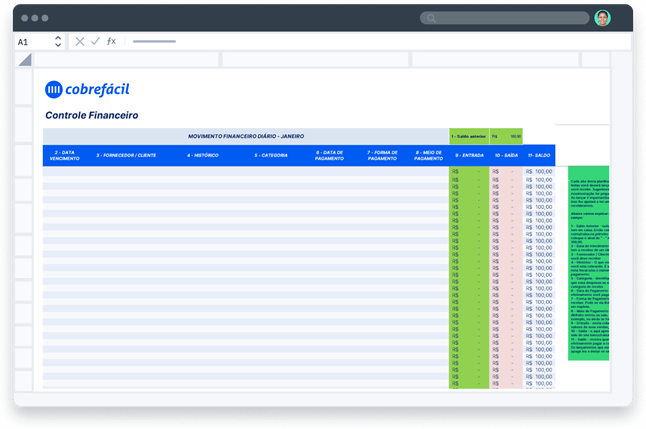
Task: Click the select-all triangle corner
Action: pyautogui.click(x=25, y=60)
